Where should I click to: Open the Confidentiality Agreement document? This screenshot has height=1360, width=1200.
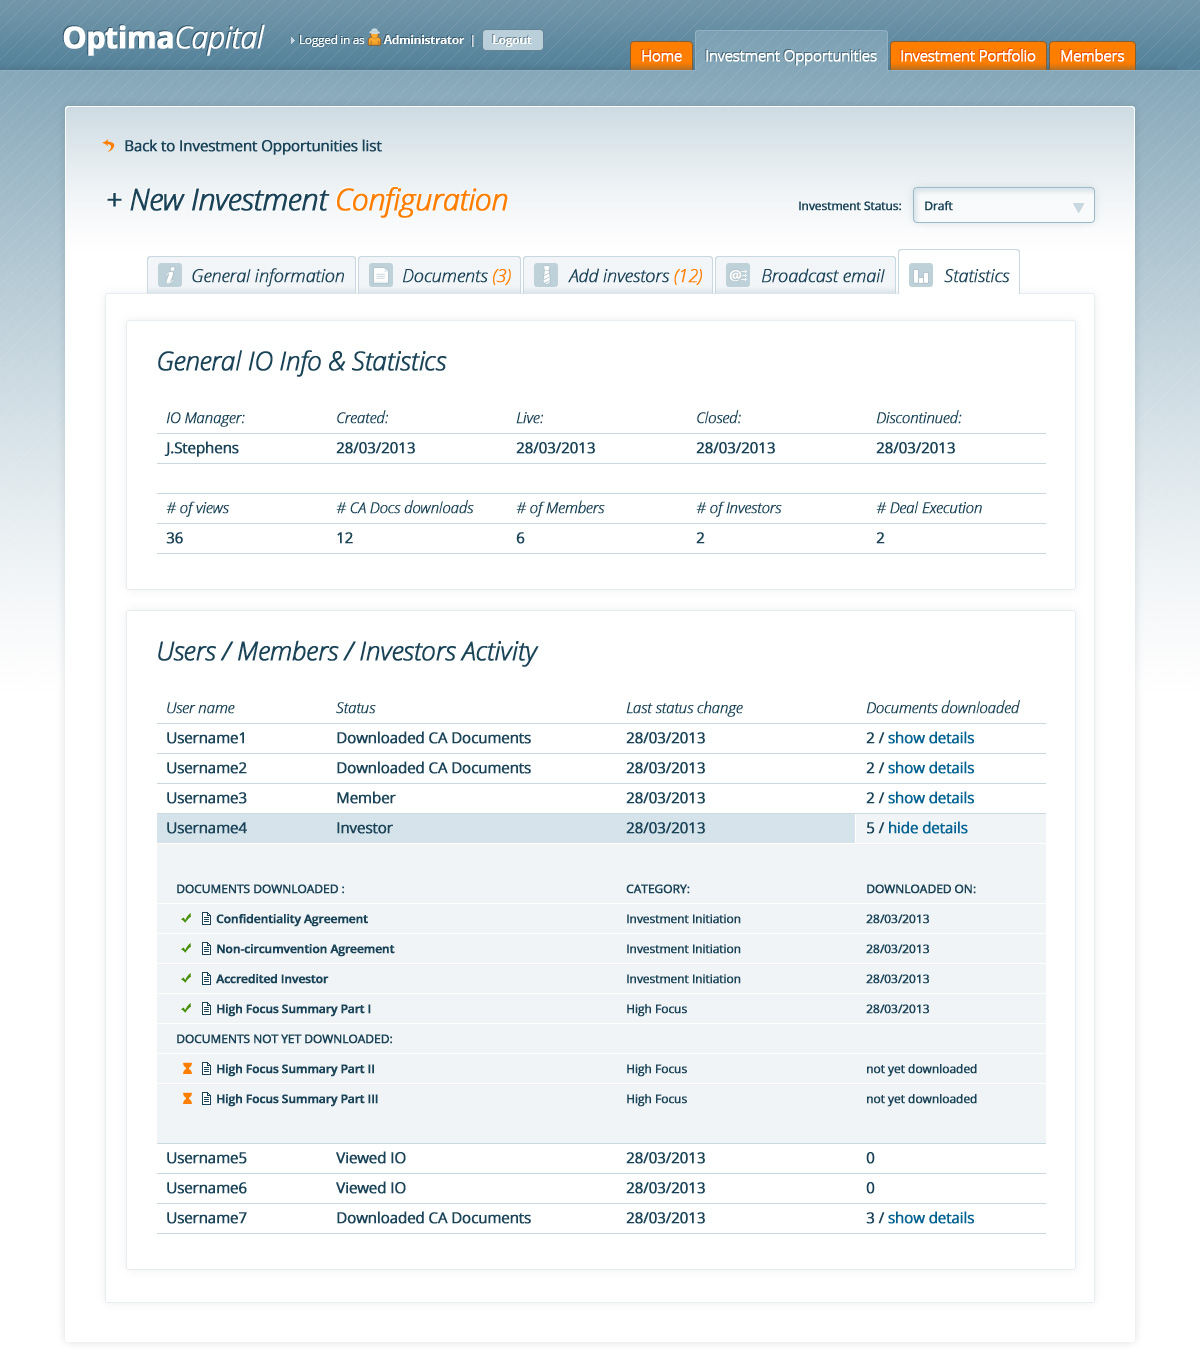pyautogui.click(x=292, y=919)
